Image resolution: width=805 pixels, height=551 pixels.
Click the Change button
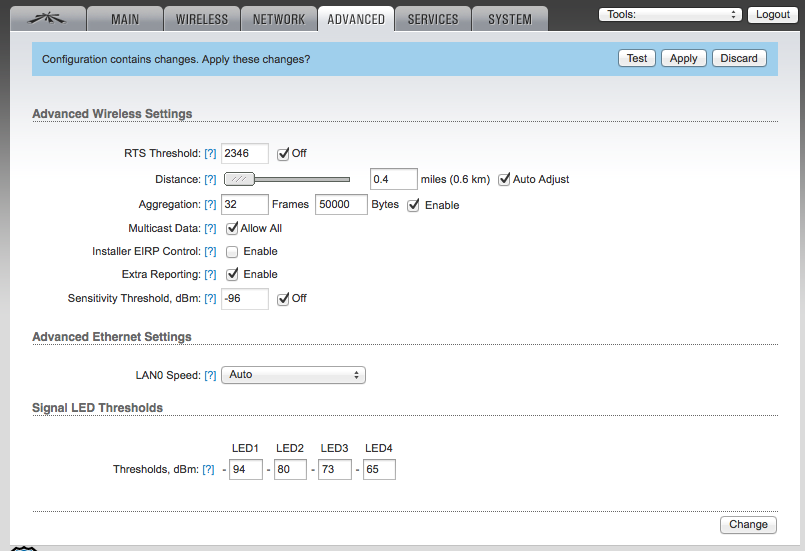click(x=748, y=524)
